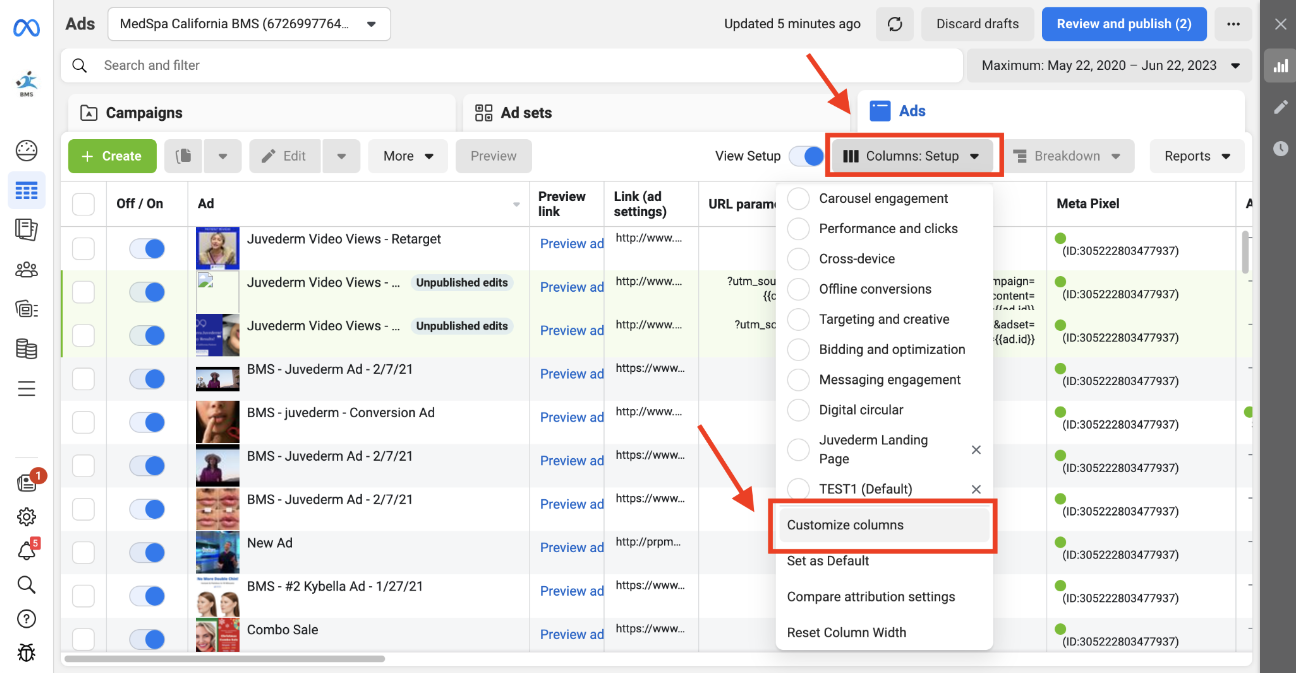
Task: Close the right side panel with X
Action: coord(1280,24)
